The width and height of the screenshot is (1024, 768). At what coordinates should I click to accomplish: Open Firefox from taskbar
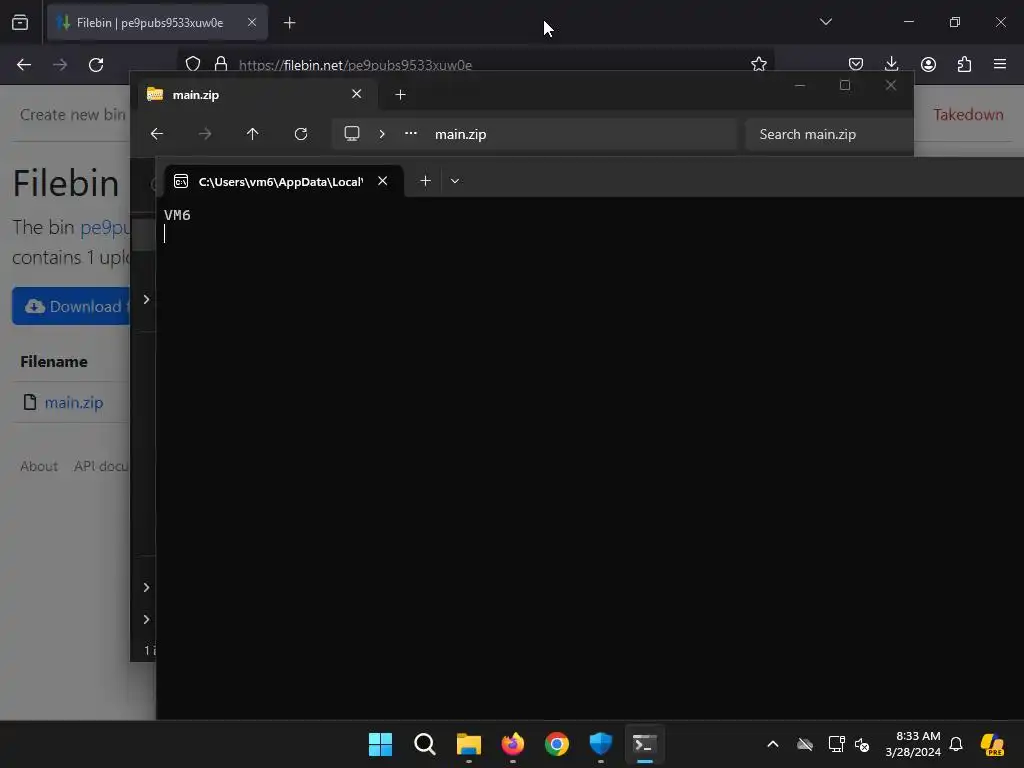(513, 744)
